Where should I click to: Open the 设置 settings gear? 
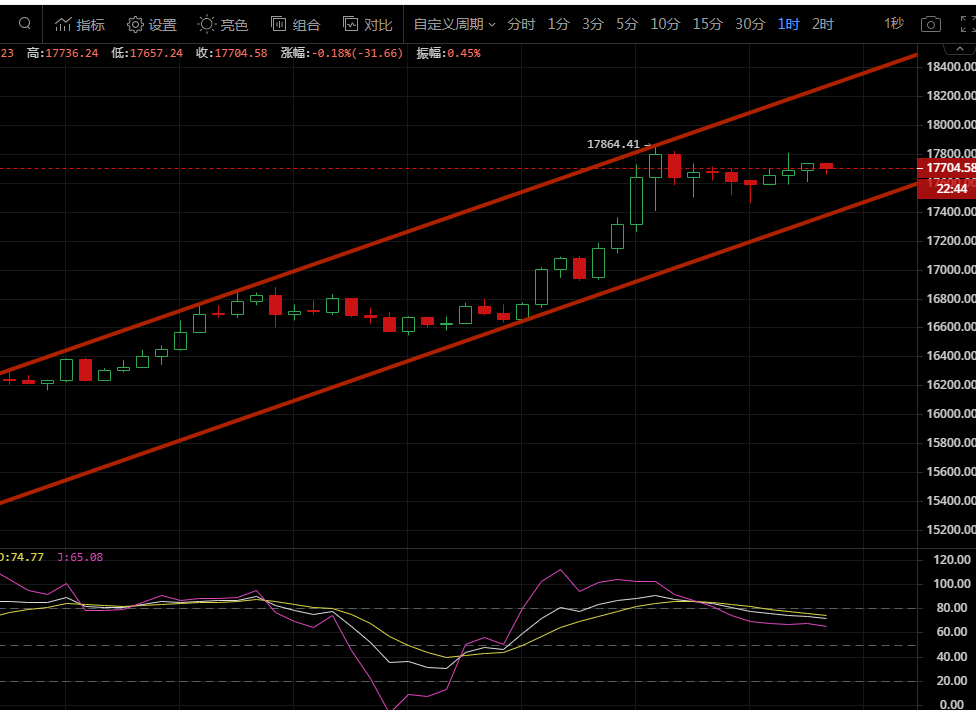click(151, 24)
